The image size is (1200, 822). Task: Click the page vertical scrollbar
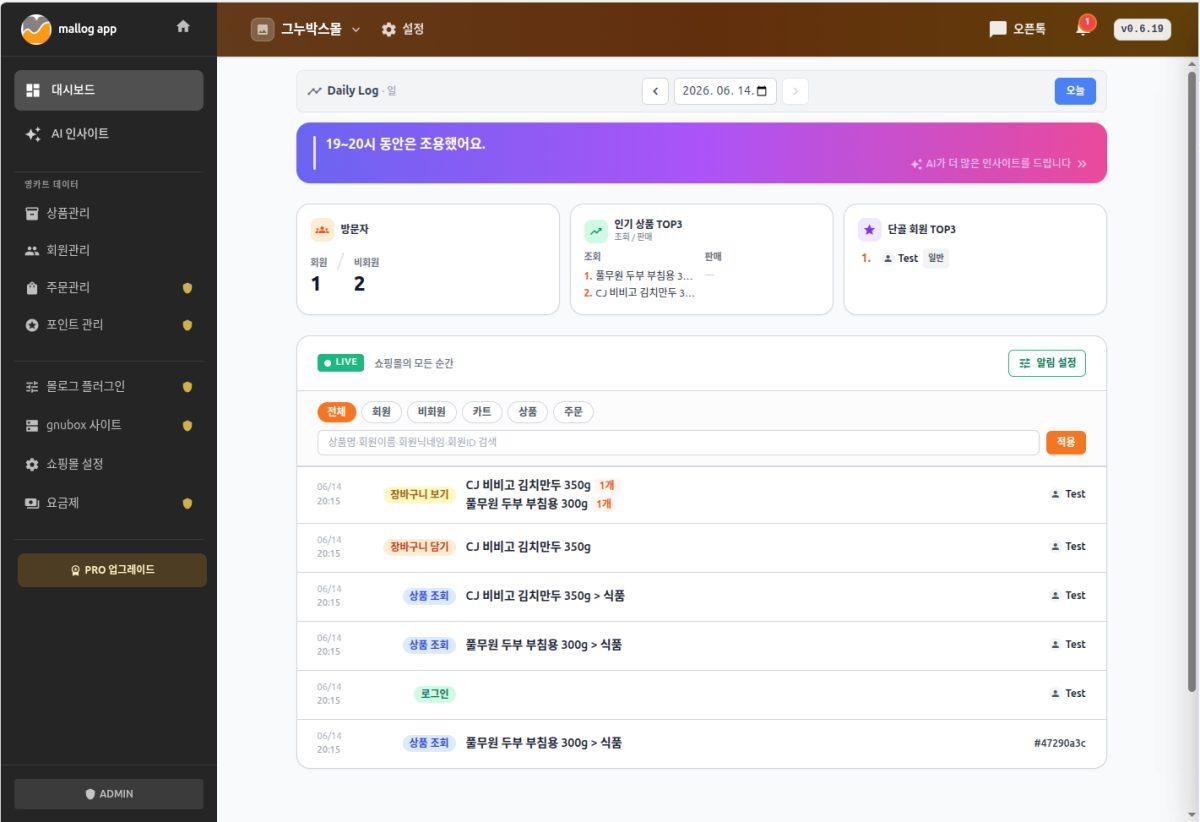coord(1191,380)
